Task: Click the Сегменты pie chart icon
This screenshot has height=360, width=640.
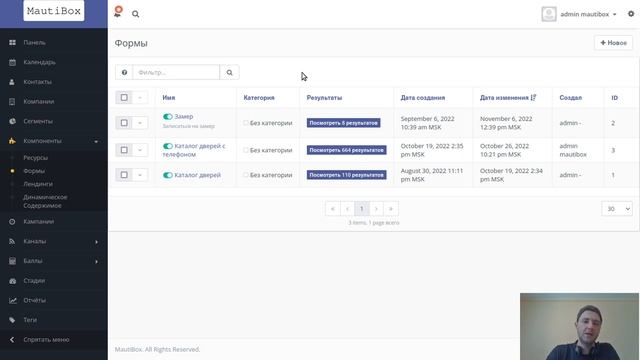Action: [12, 121]
